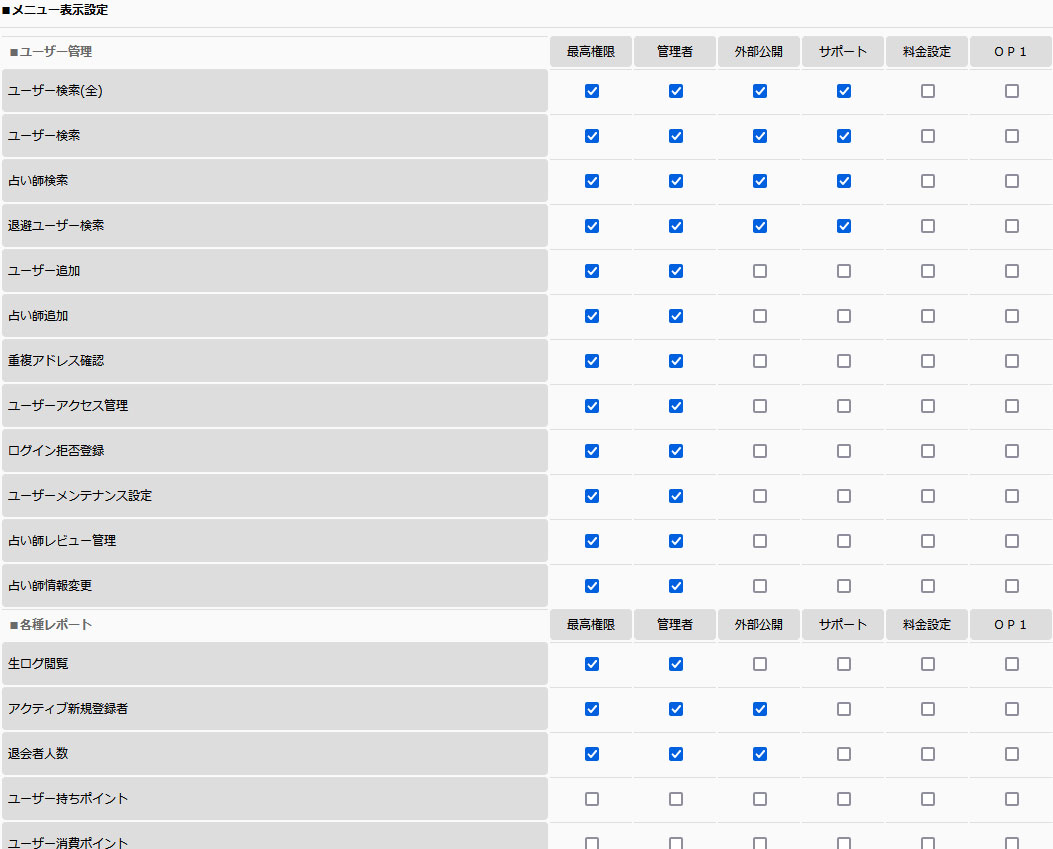Uncheck 管理者 for 占い師追加 row
Viewport: 1053px width, 849px height.
coord(676,316)
